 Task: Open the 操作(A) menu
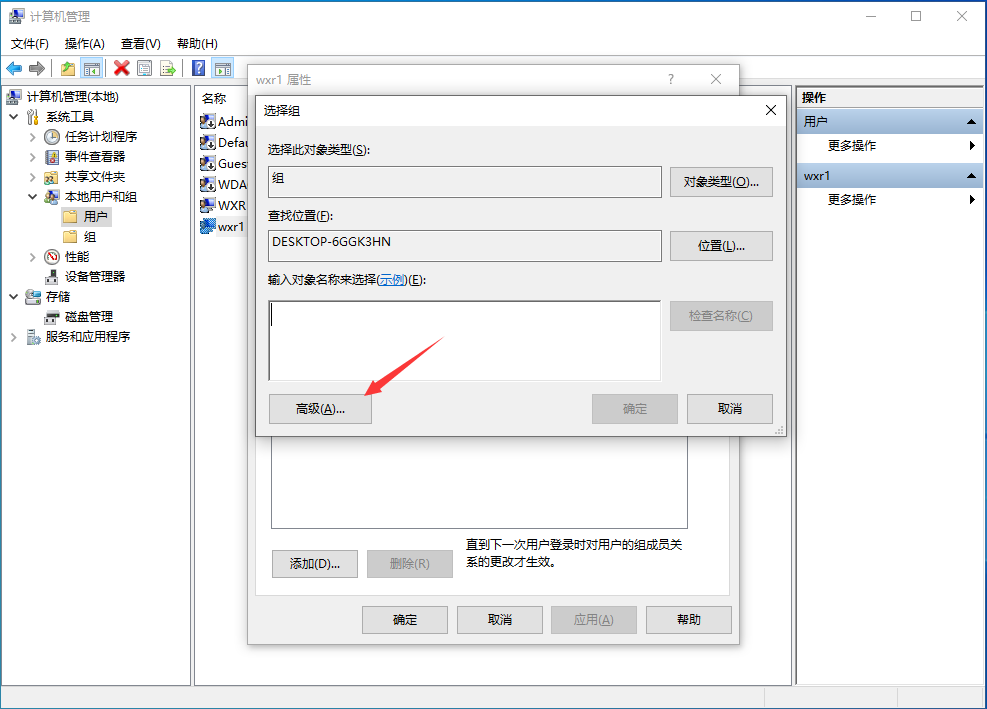tap(84, 43)
